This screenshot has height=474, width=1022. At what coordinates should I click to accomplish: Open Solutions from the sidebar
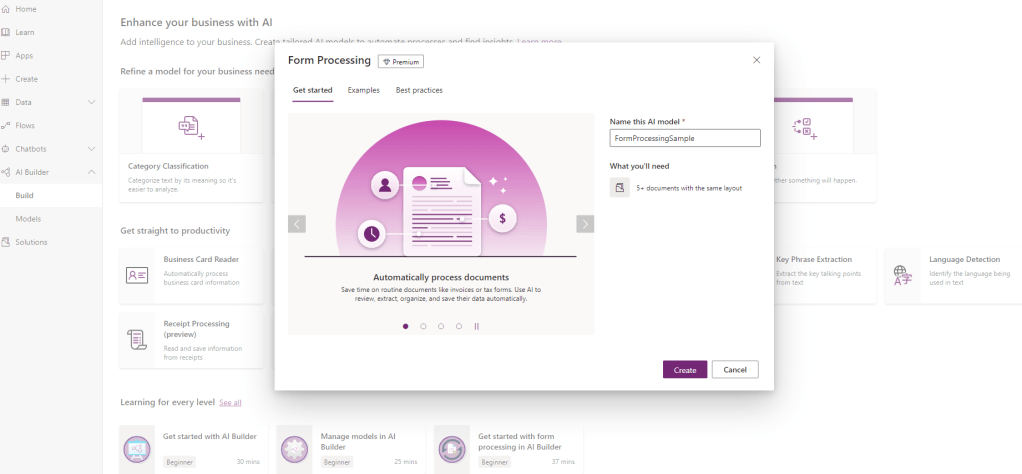pos(6,242)
